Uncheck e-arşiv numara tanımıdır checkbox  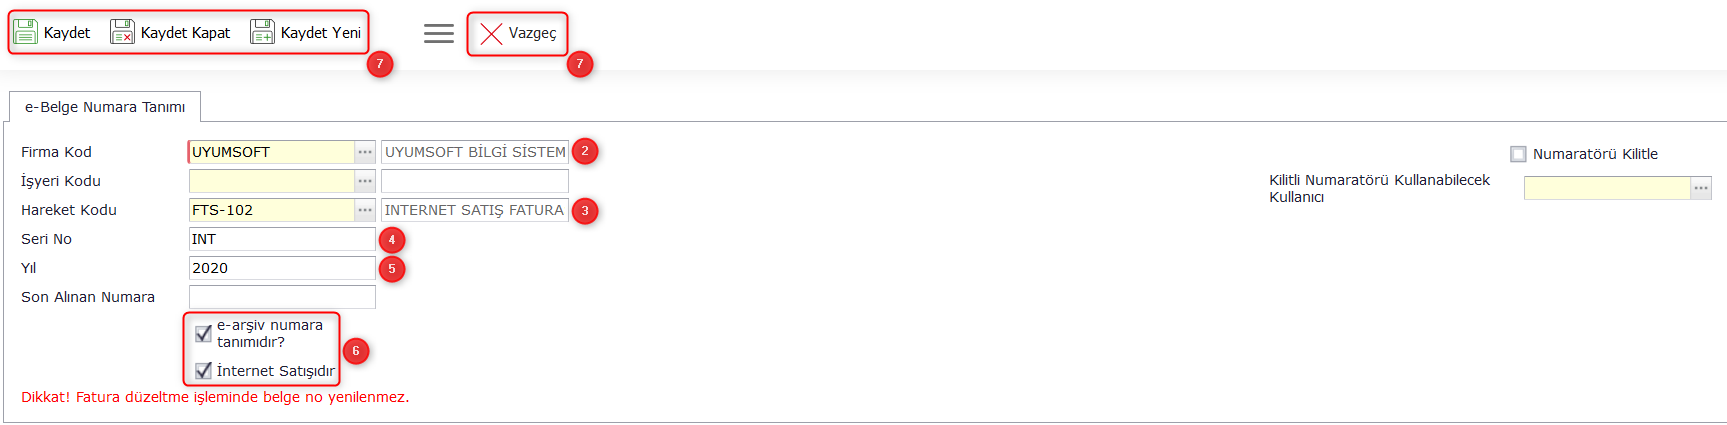(203, 333)
